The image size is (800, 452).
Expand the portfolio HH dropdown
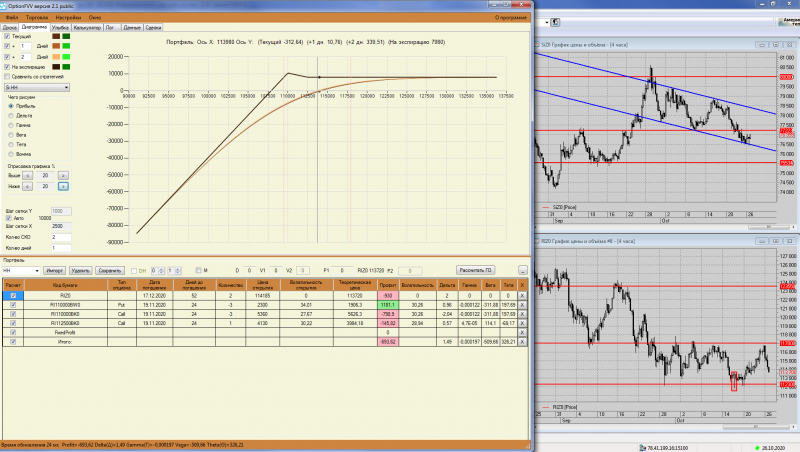pos(21,270)
